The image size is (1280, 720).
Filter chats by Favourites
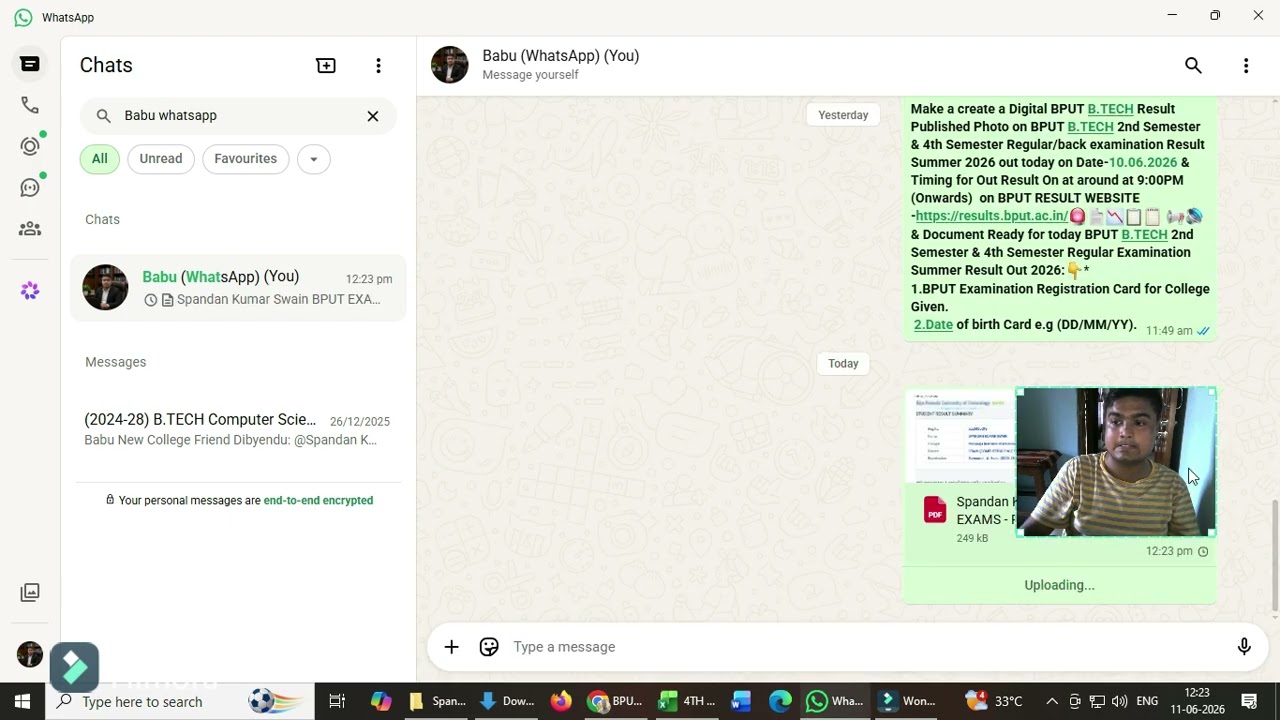click(245, 159)
